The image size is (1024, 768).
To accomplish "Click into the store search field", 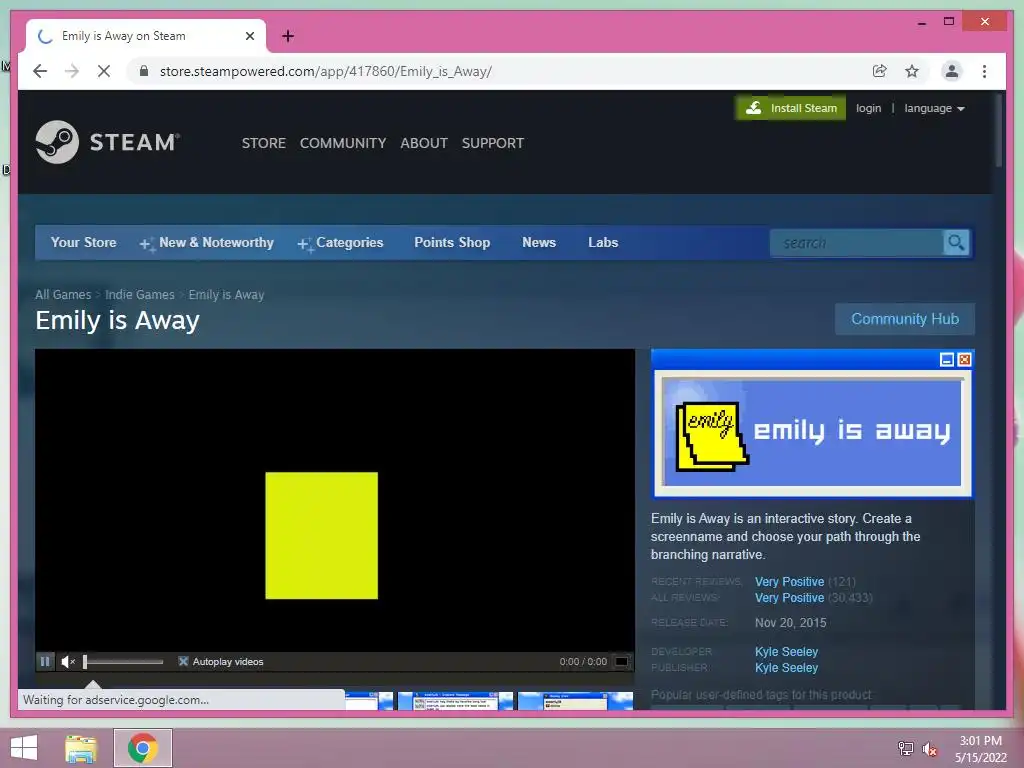I will click(x=857, y=243).
